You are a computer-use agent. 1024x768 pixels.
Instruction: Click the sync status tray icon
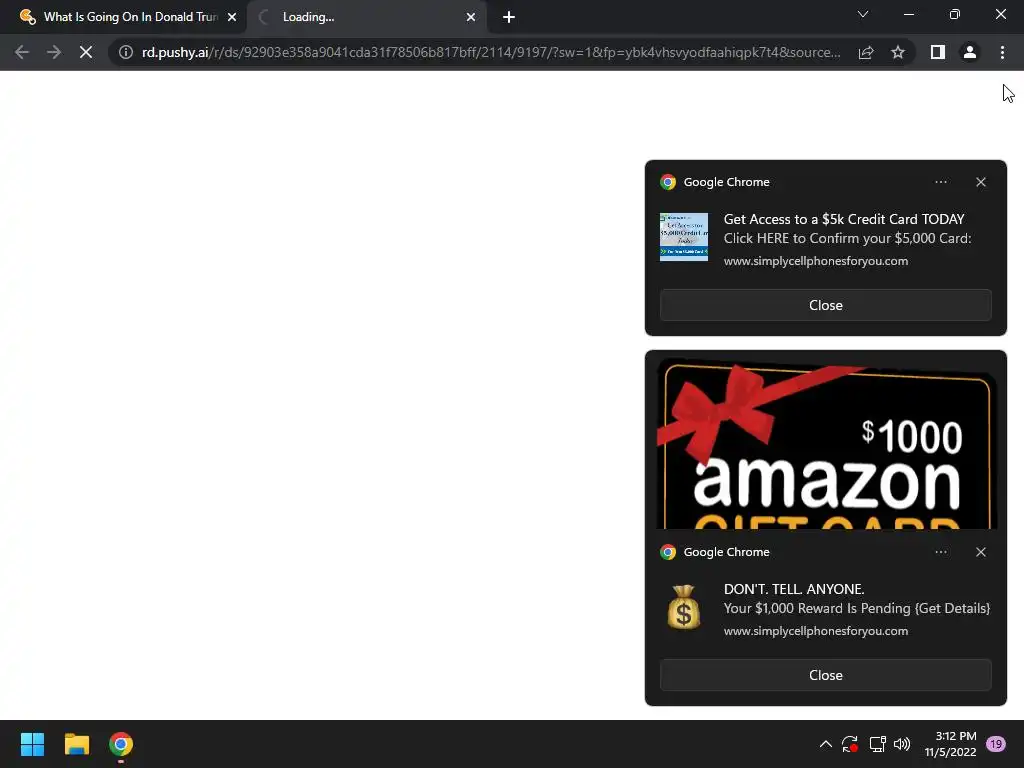point(850,744)
